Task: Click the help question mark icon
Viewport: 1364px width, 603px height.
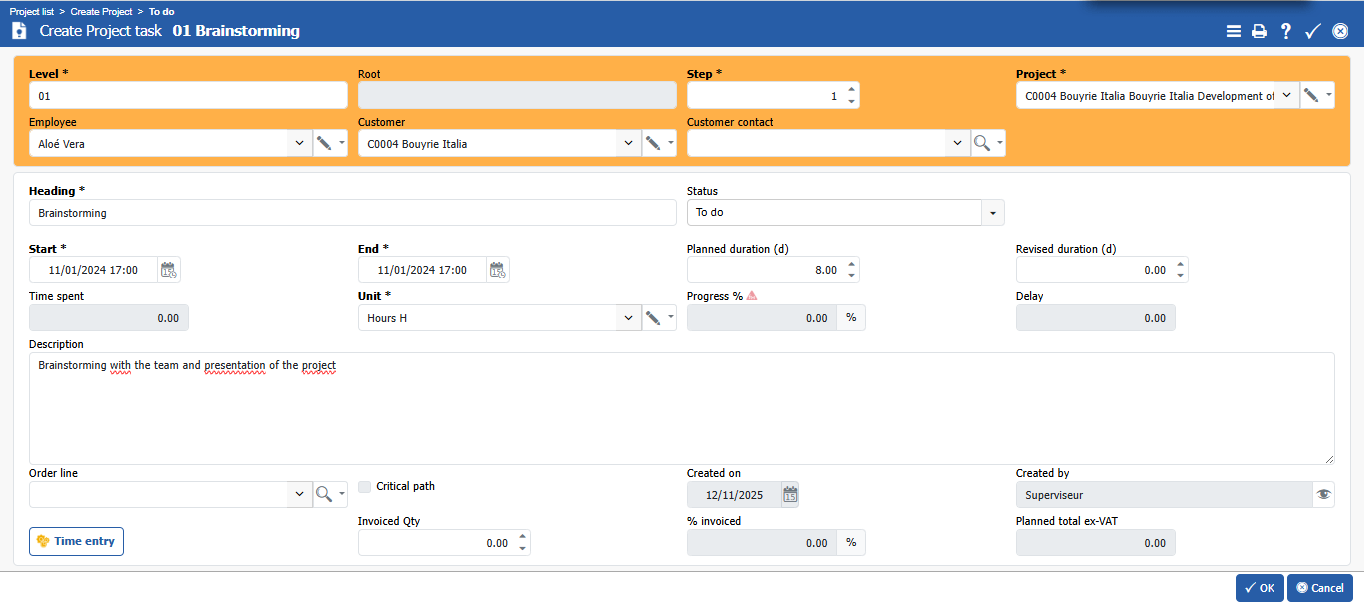Action: 1286,31
